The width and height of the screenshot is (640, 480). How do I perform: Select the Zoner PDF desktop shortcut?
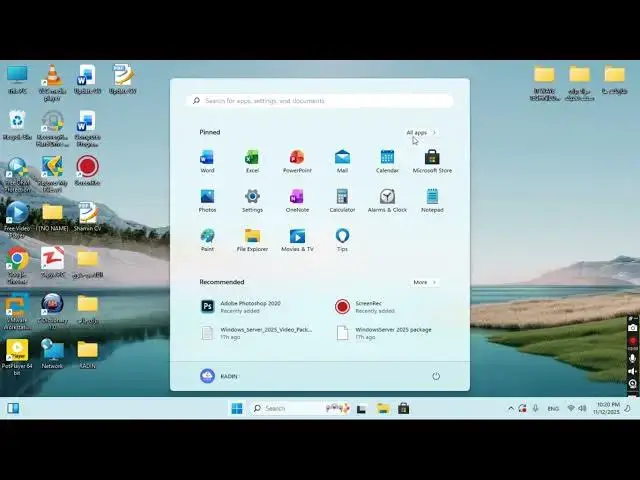[53, 262]
